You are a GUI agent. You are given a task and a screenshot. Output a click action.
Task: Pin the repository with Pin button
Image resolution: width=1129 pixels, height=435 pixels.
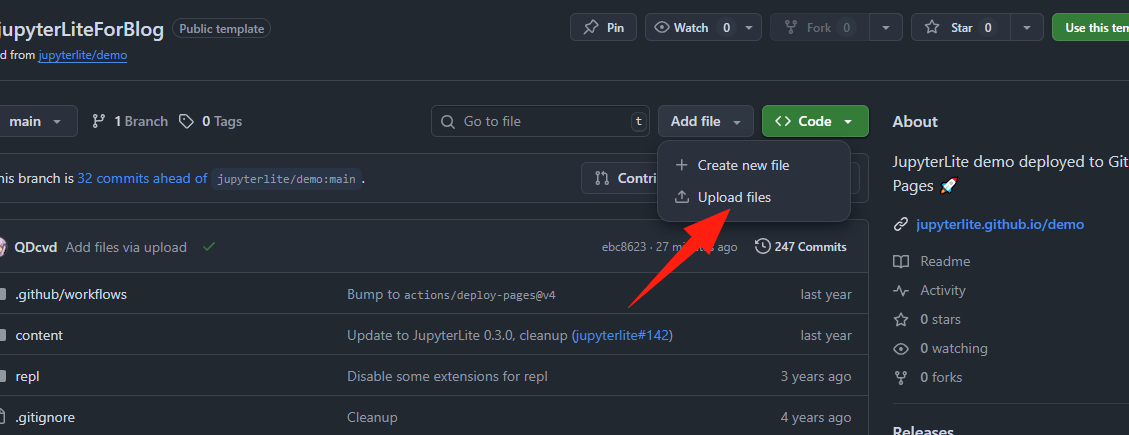[x=603, y=27]
